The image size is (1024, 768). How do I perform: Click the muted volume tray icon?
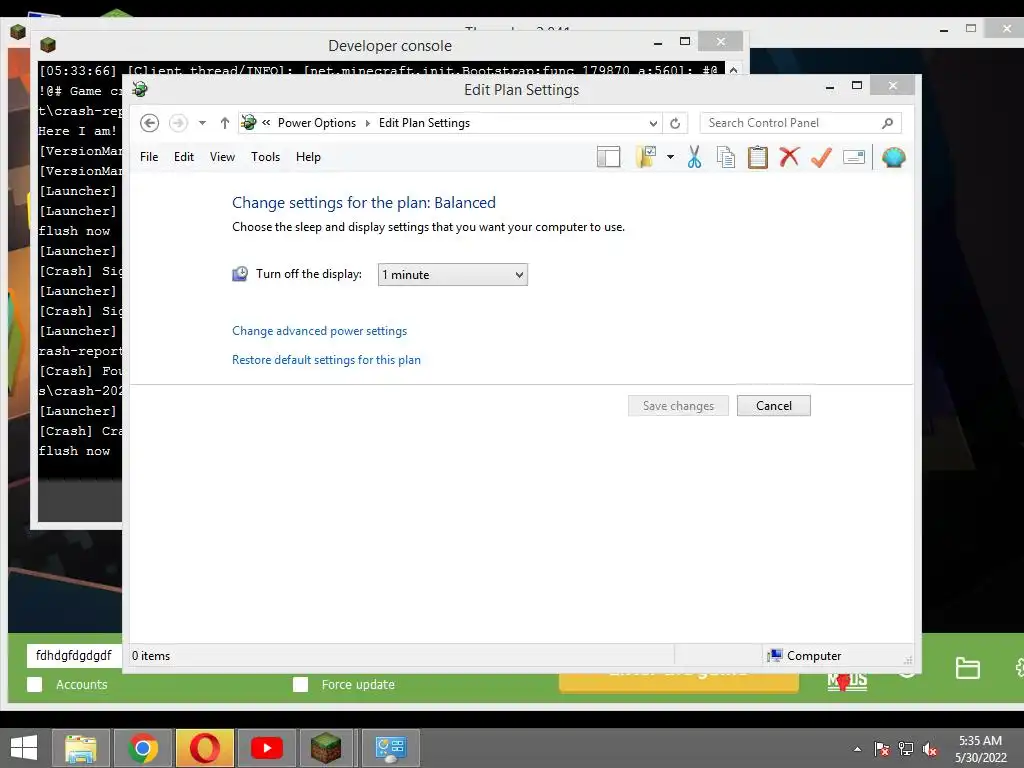930,749
